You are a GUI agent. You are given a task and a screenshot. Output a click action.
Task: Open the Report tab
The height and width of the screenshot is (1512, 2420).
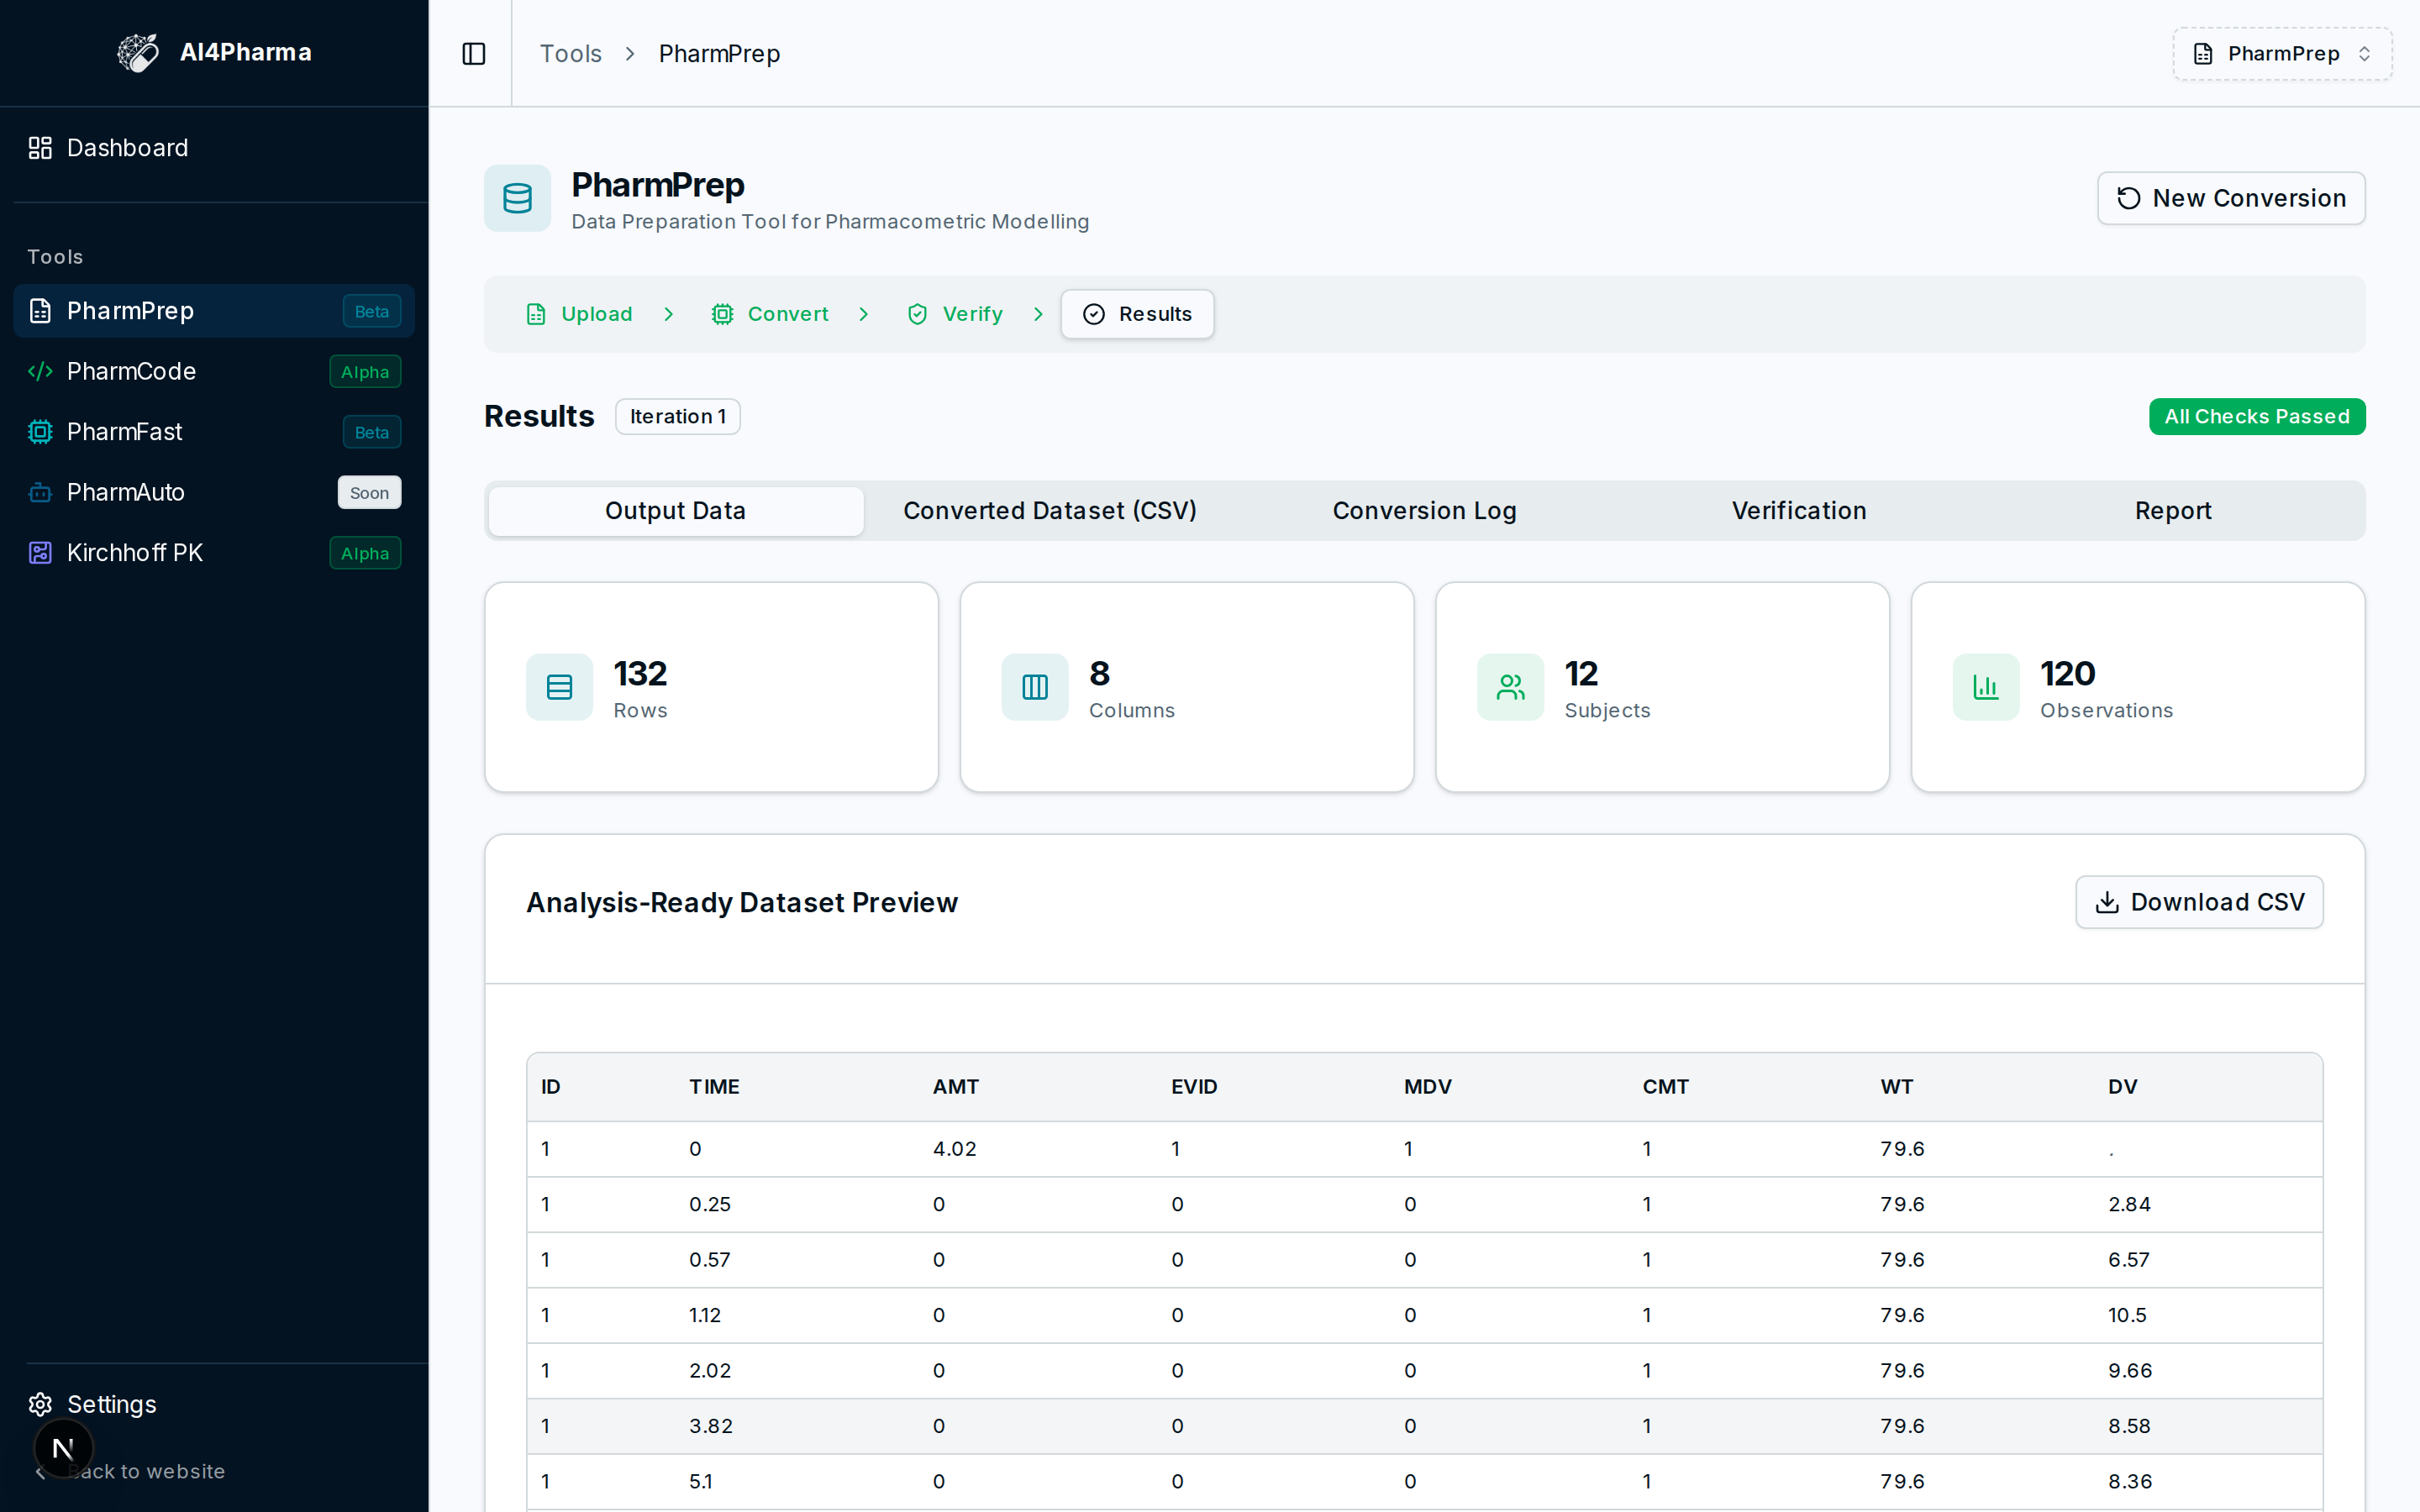pos(2173,511)
